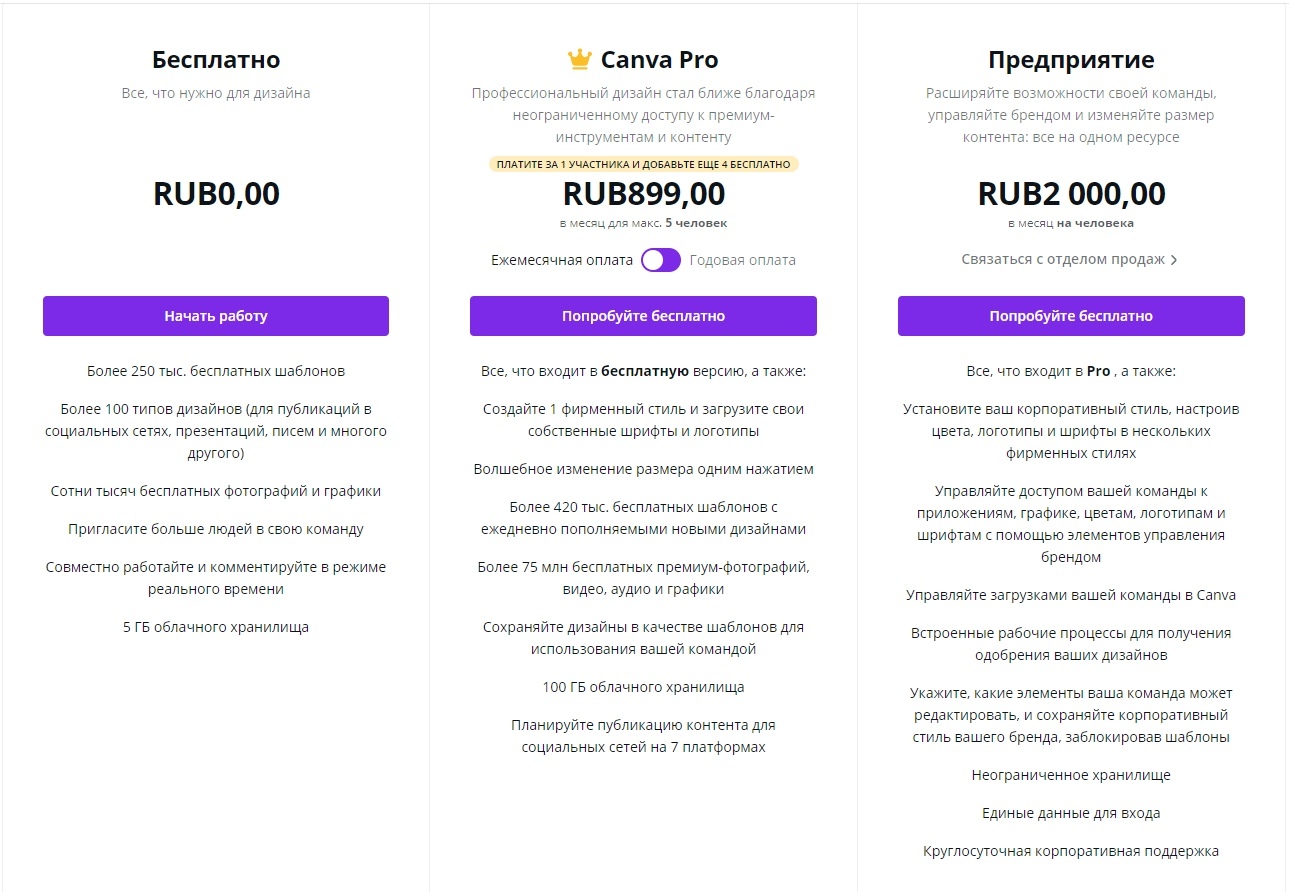Click the RUB0,00 price

pyautogui.click(x=216, y=194)
